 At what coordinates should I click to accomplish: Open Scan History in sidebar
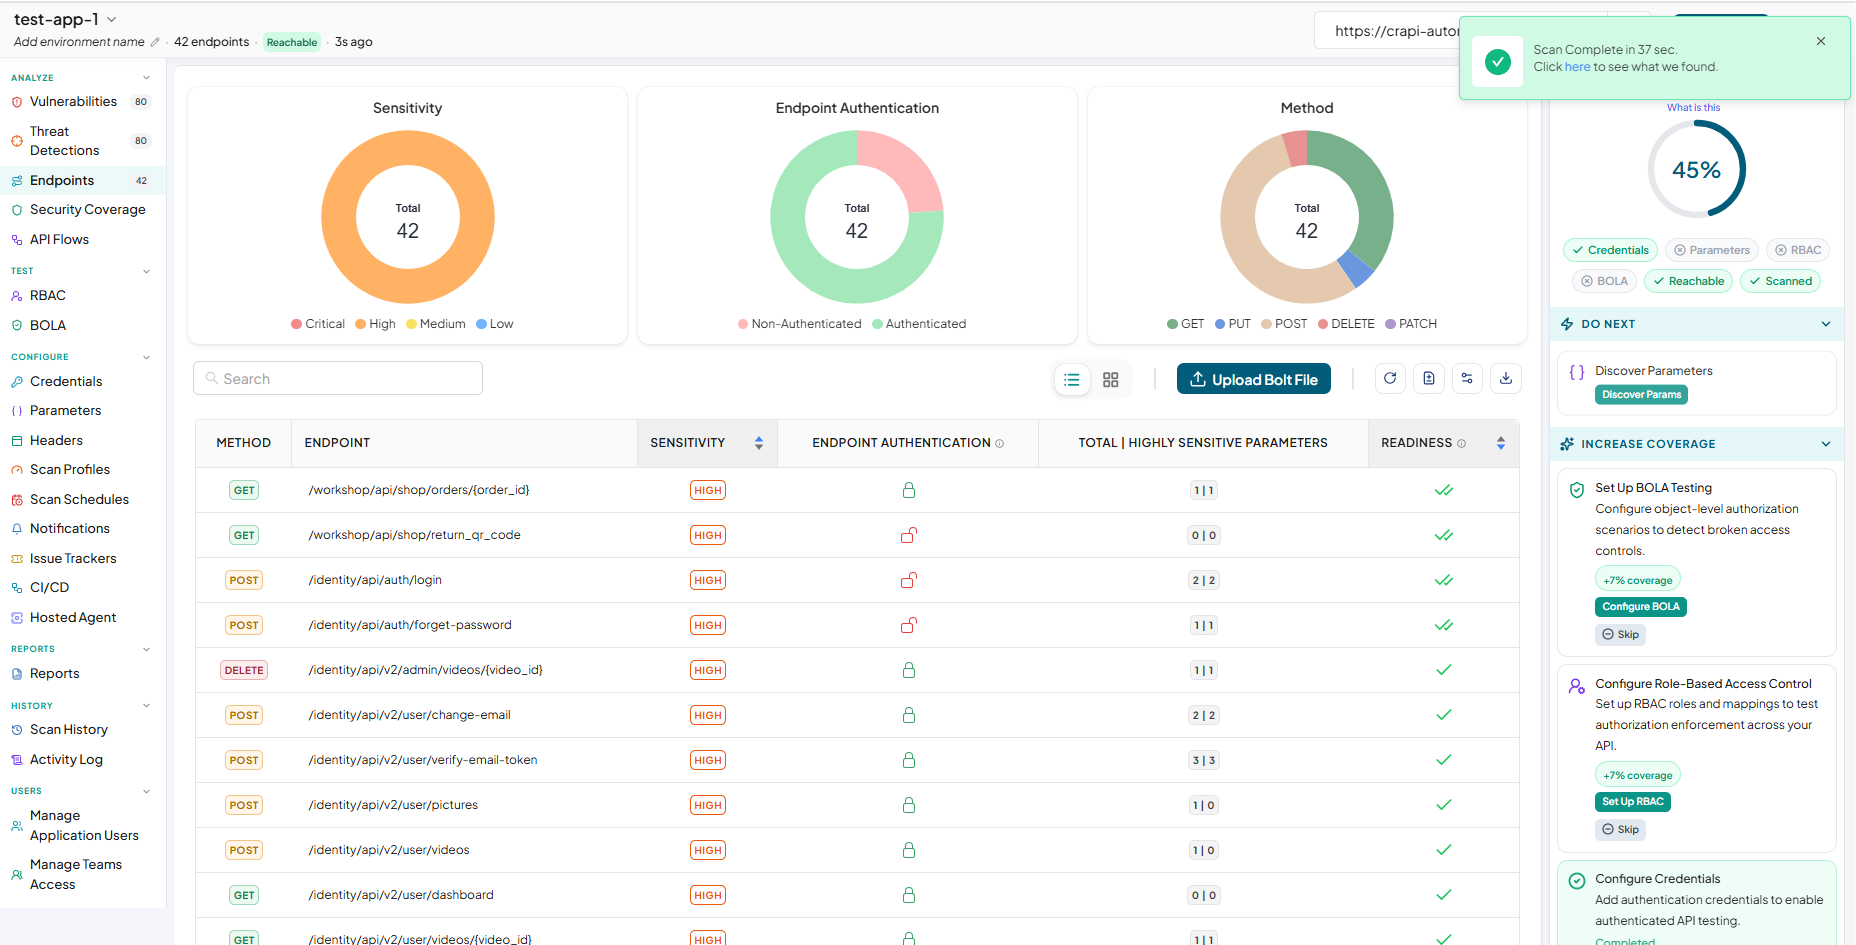pos(69,730)
